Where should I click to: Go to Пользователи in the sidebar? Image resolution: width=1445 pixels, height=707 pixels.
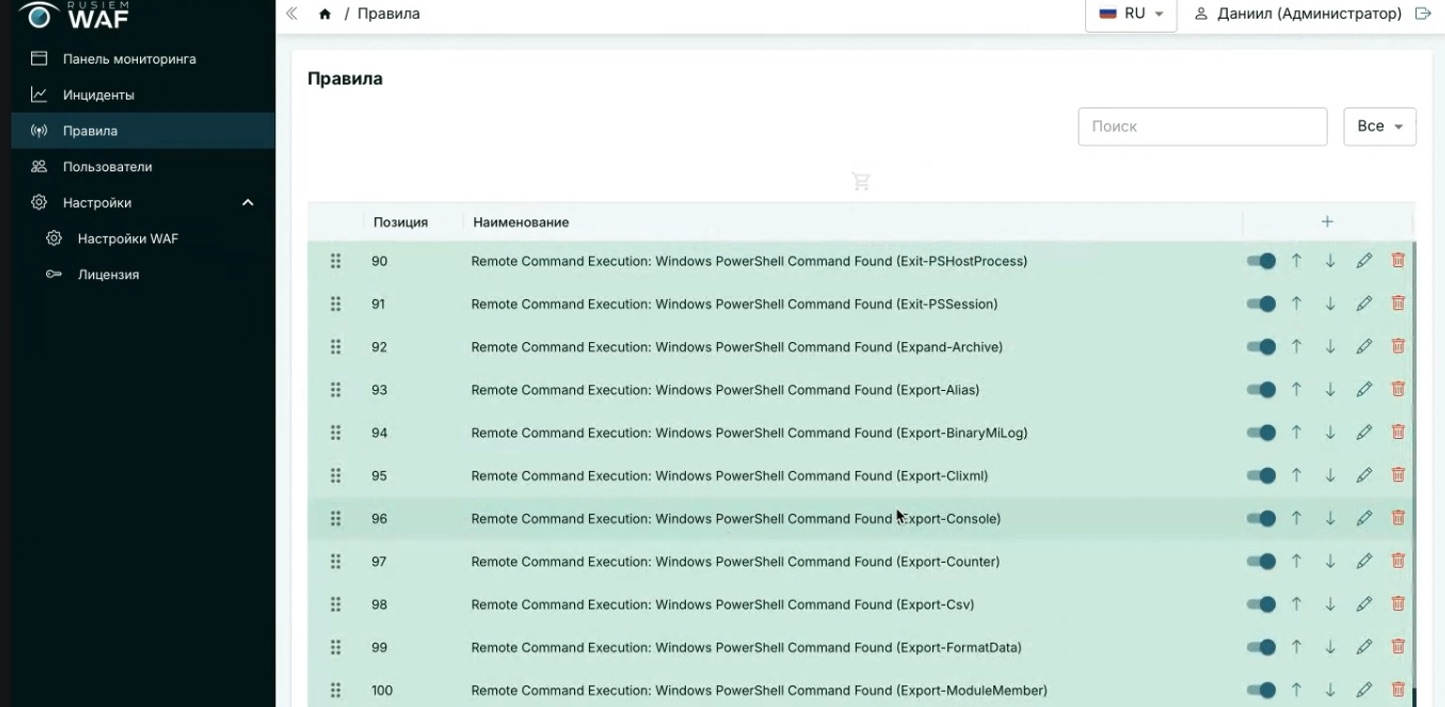107,167
